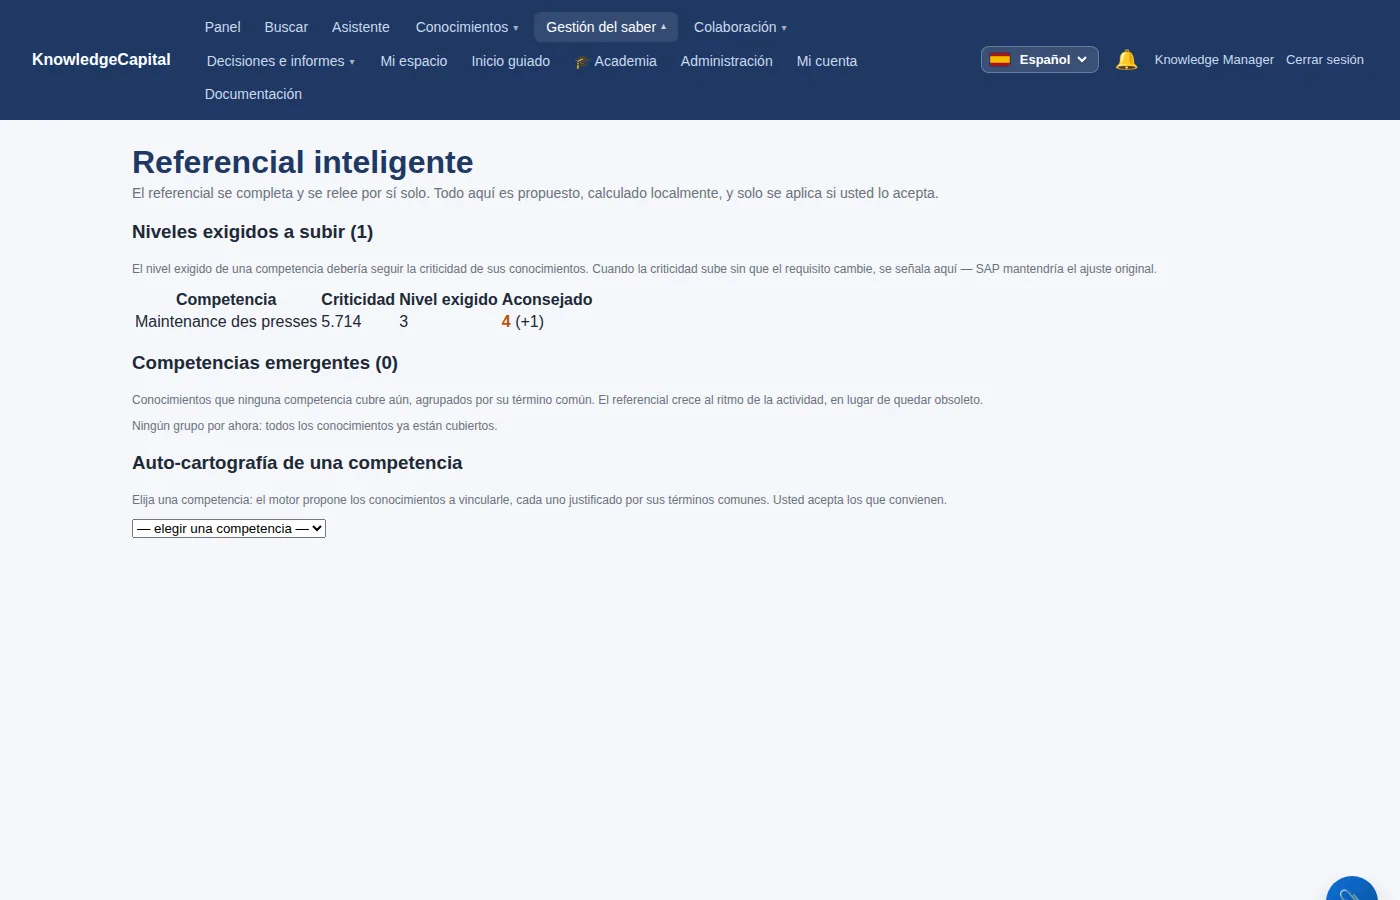Open Documentación
The width and height of the screenshot is (1400, 900).
coord(253,94)
